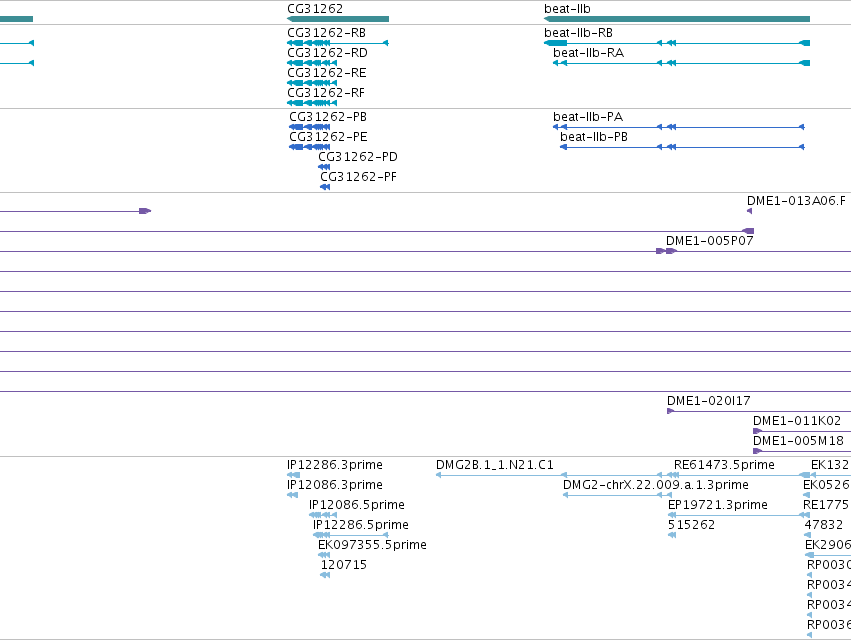Viewport: 851px width, 640px height.
Task: Select the beat-IIb-PA protein label
Action: 588,117
